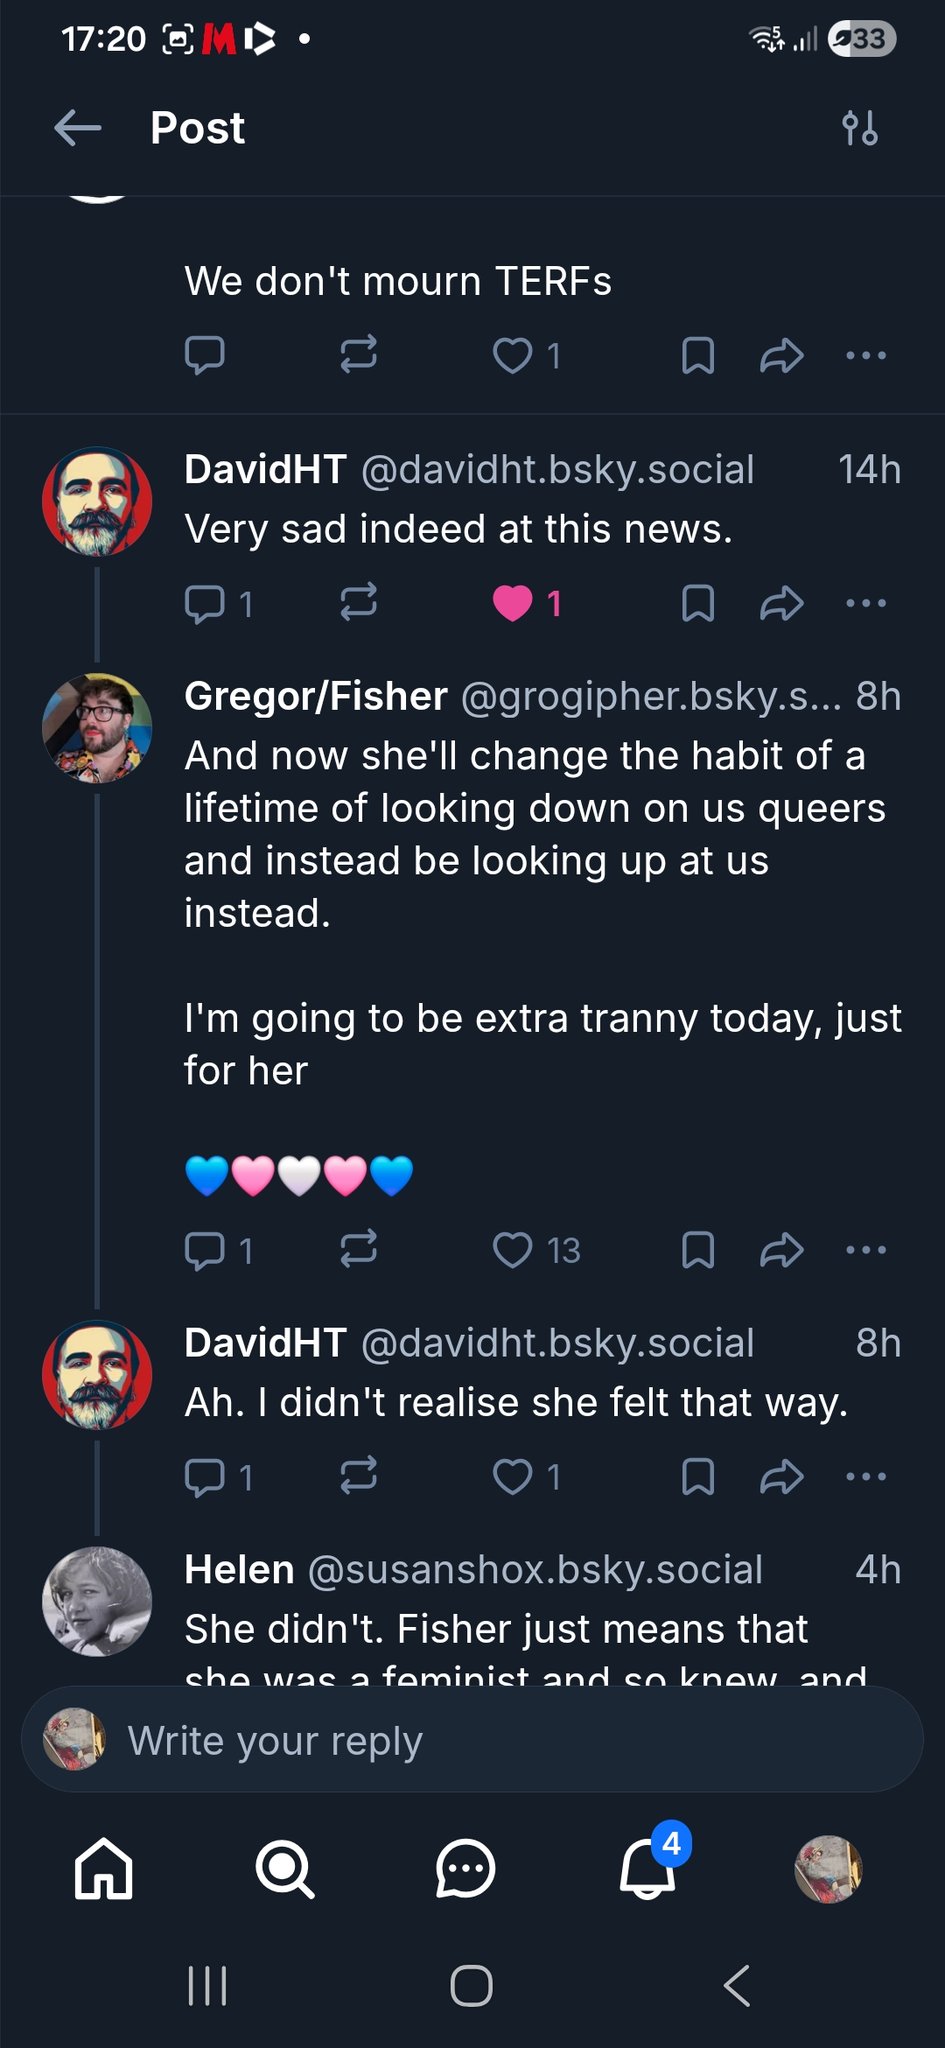Open the Chat messages tab

click(466, 1869)
